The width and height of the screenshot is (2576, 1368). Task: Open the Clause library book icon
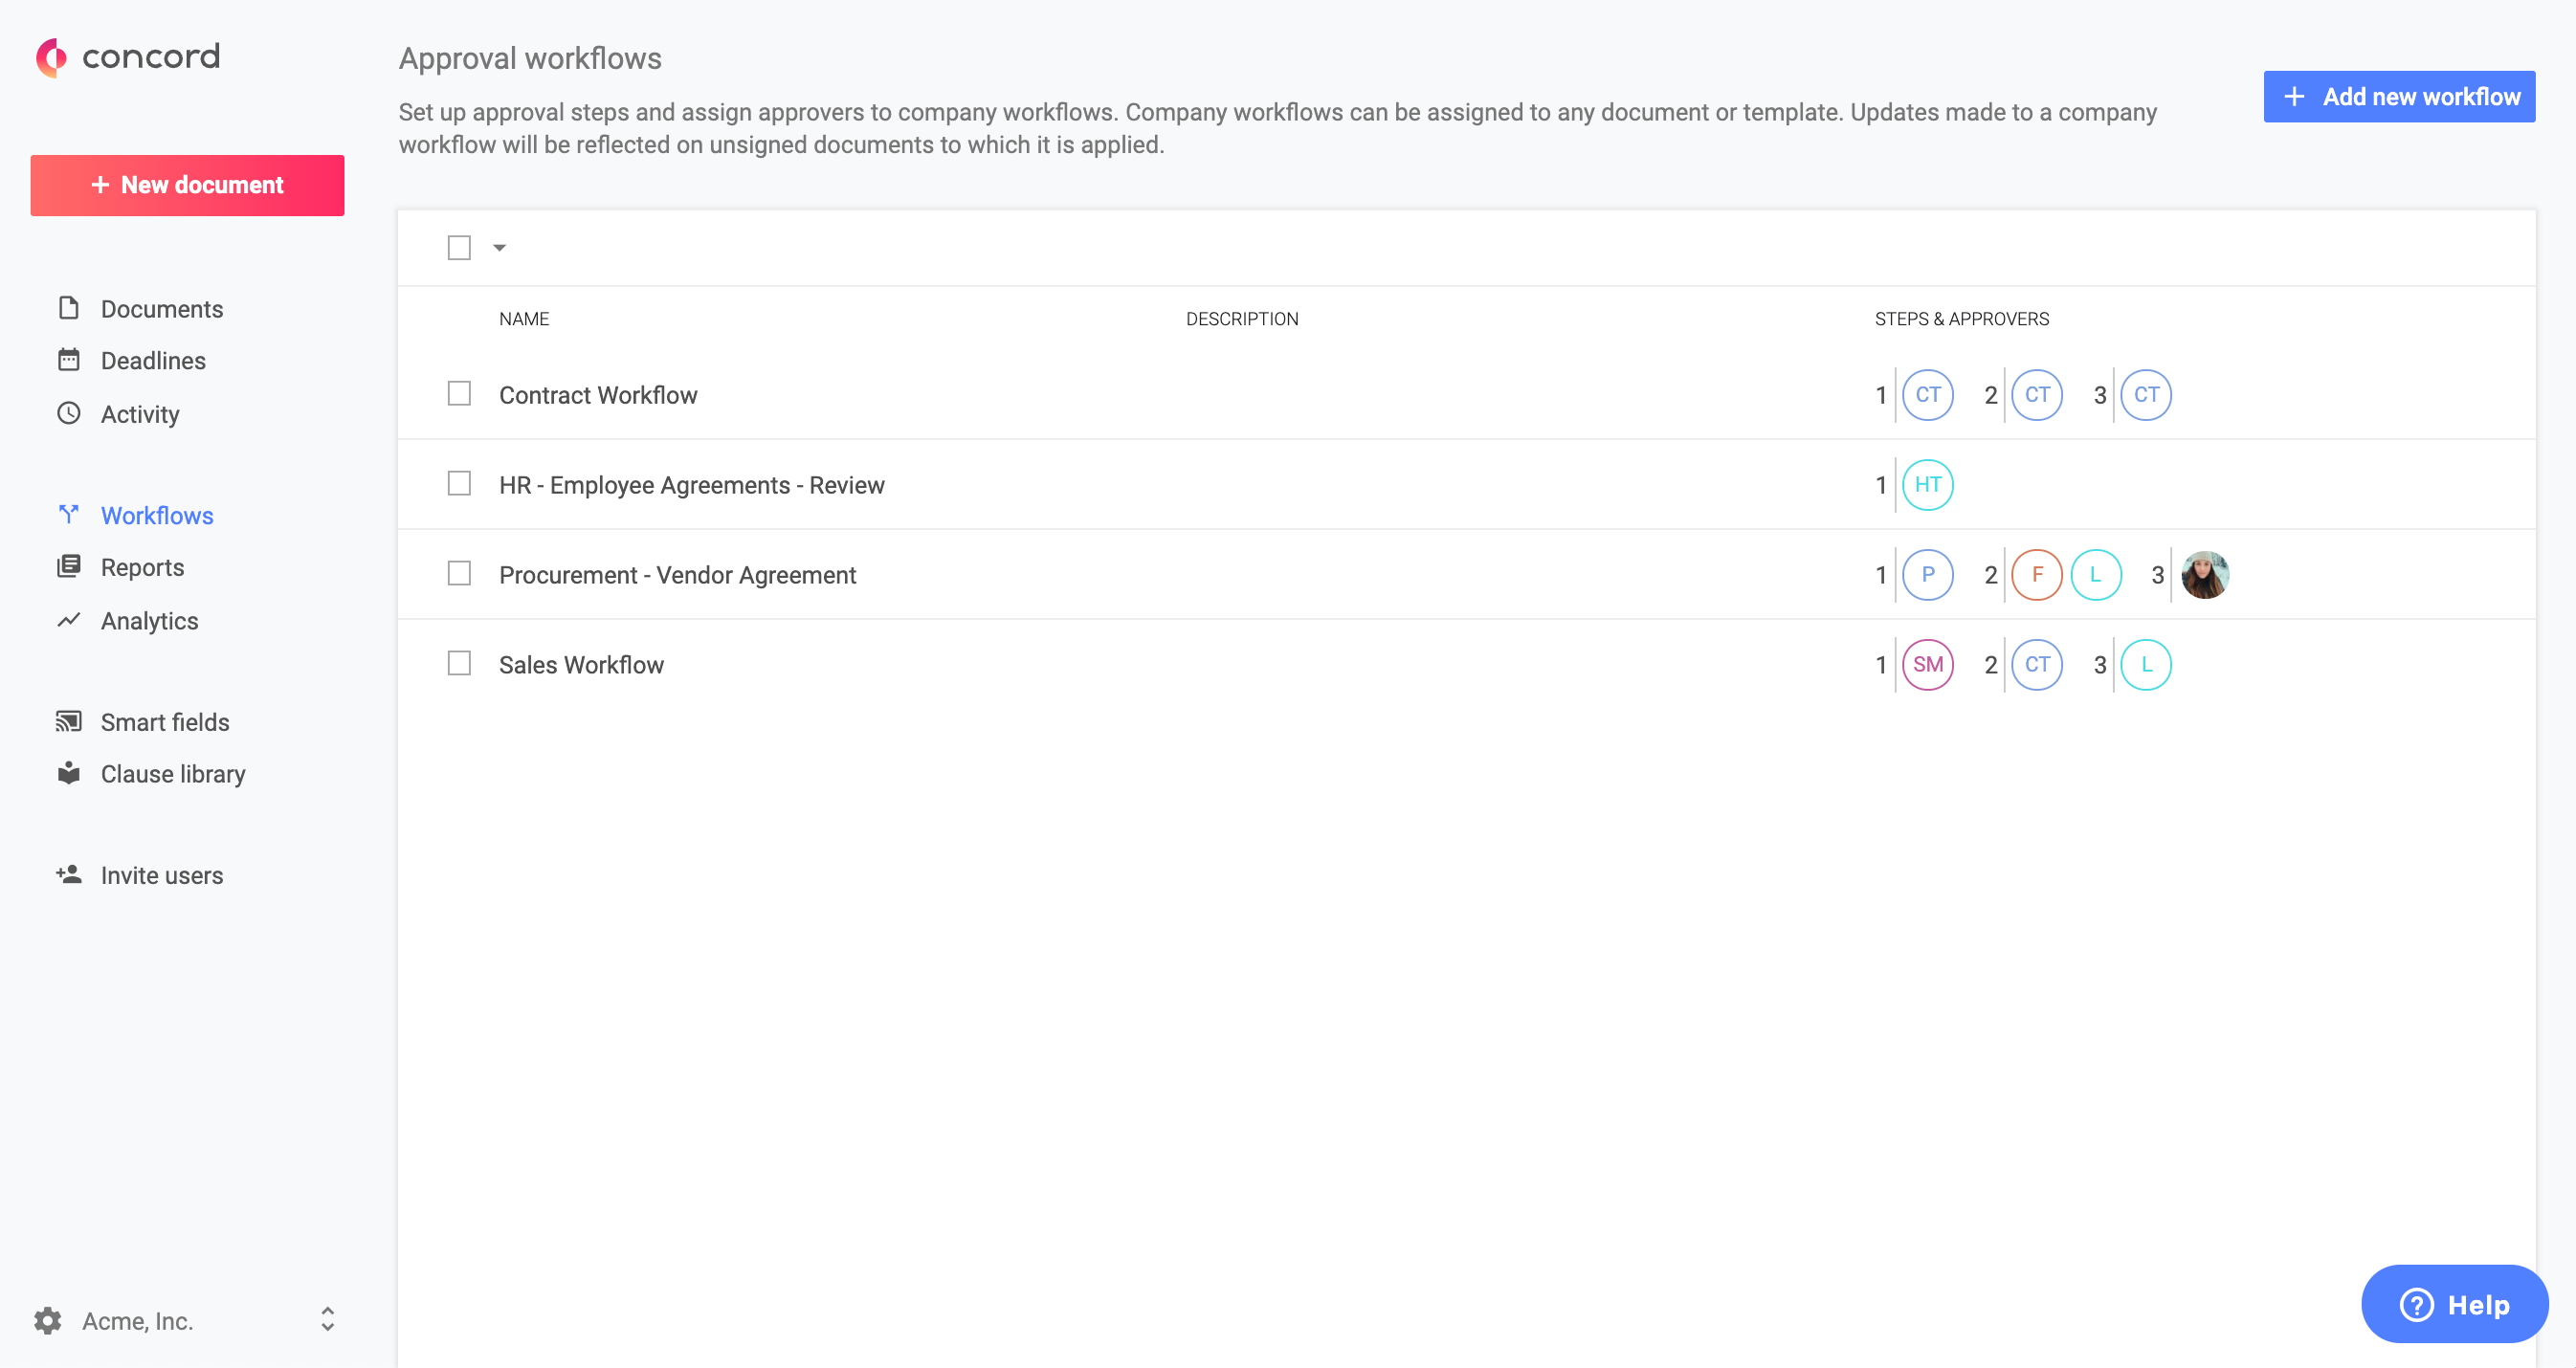tap(68, 773)
